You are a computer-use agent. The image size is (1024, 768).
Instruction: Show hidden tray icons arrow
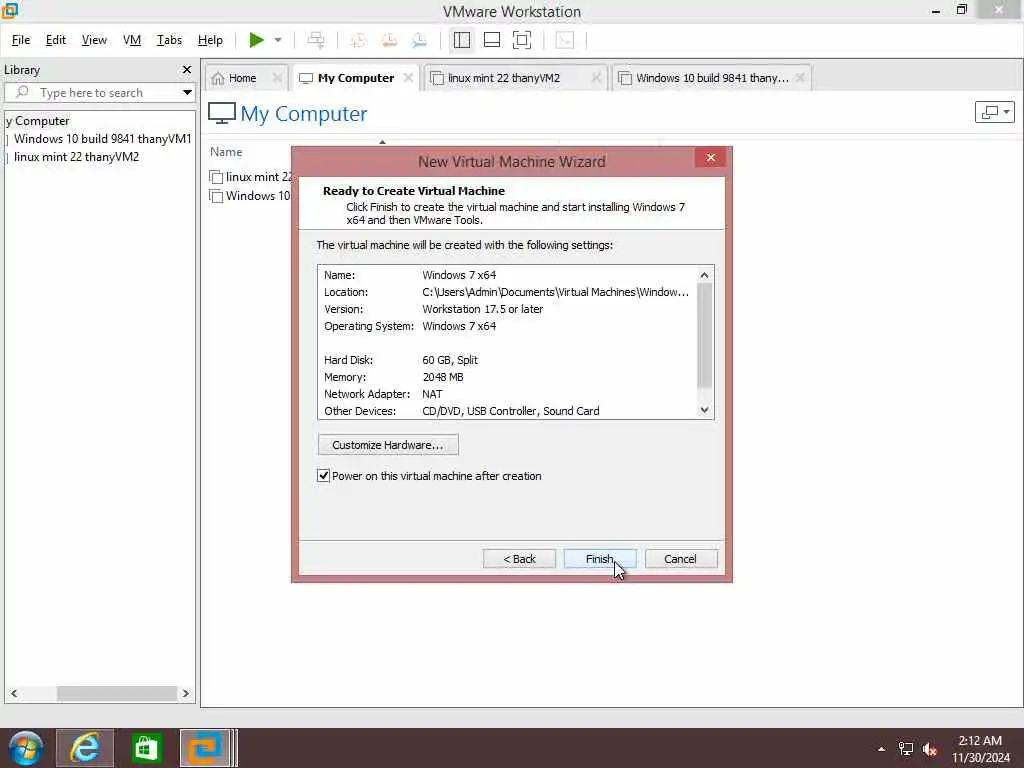882,749
